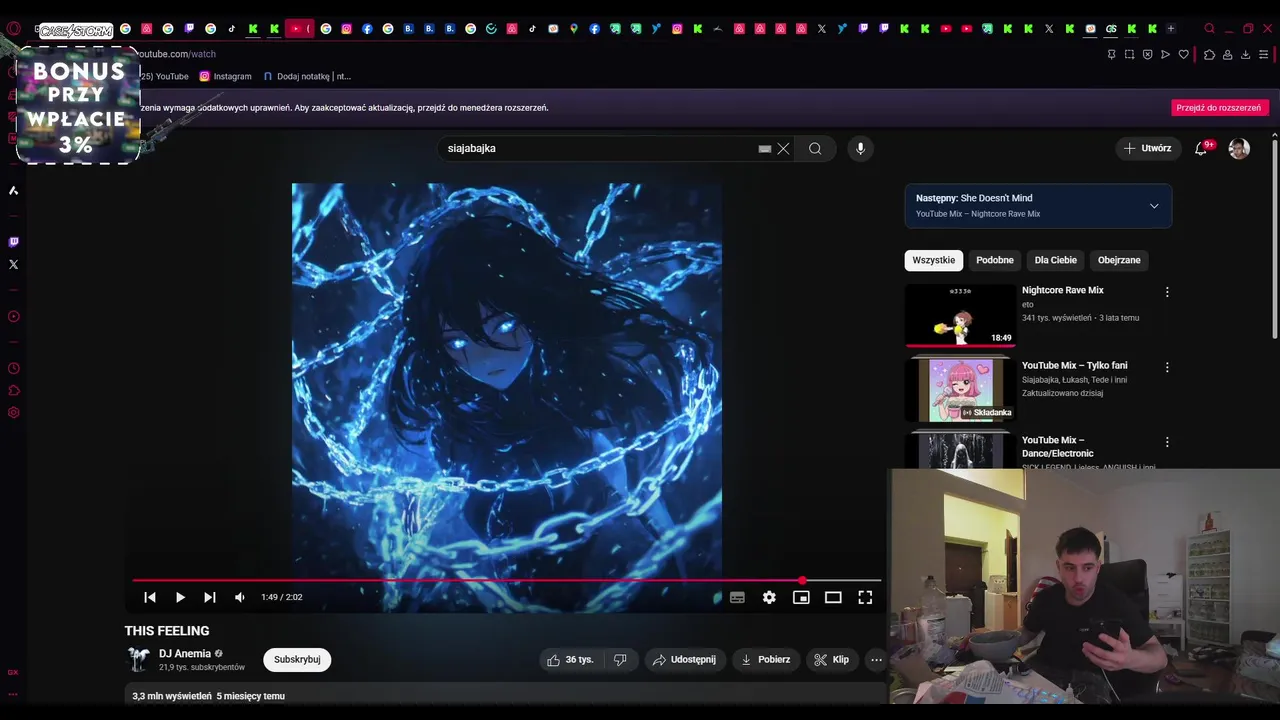Toggle theater mode on the player

(833, 597)
